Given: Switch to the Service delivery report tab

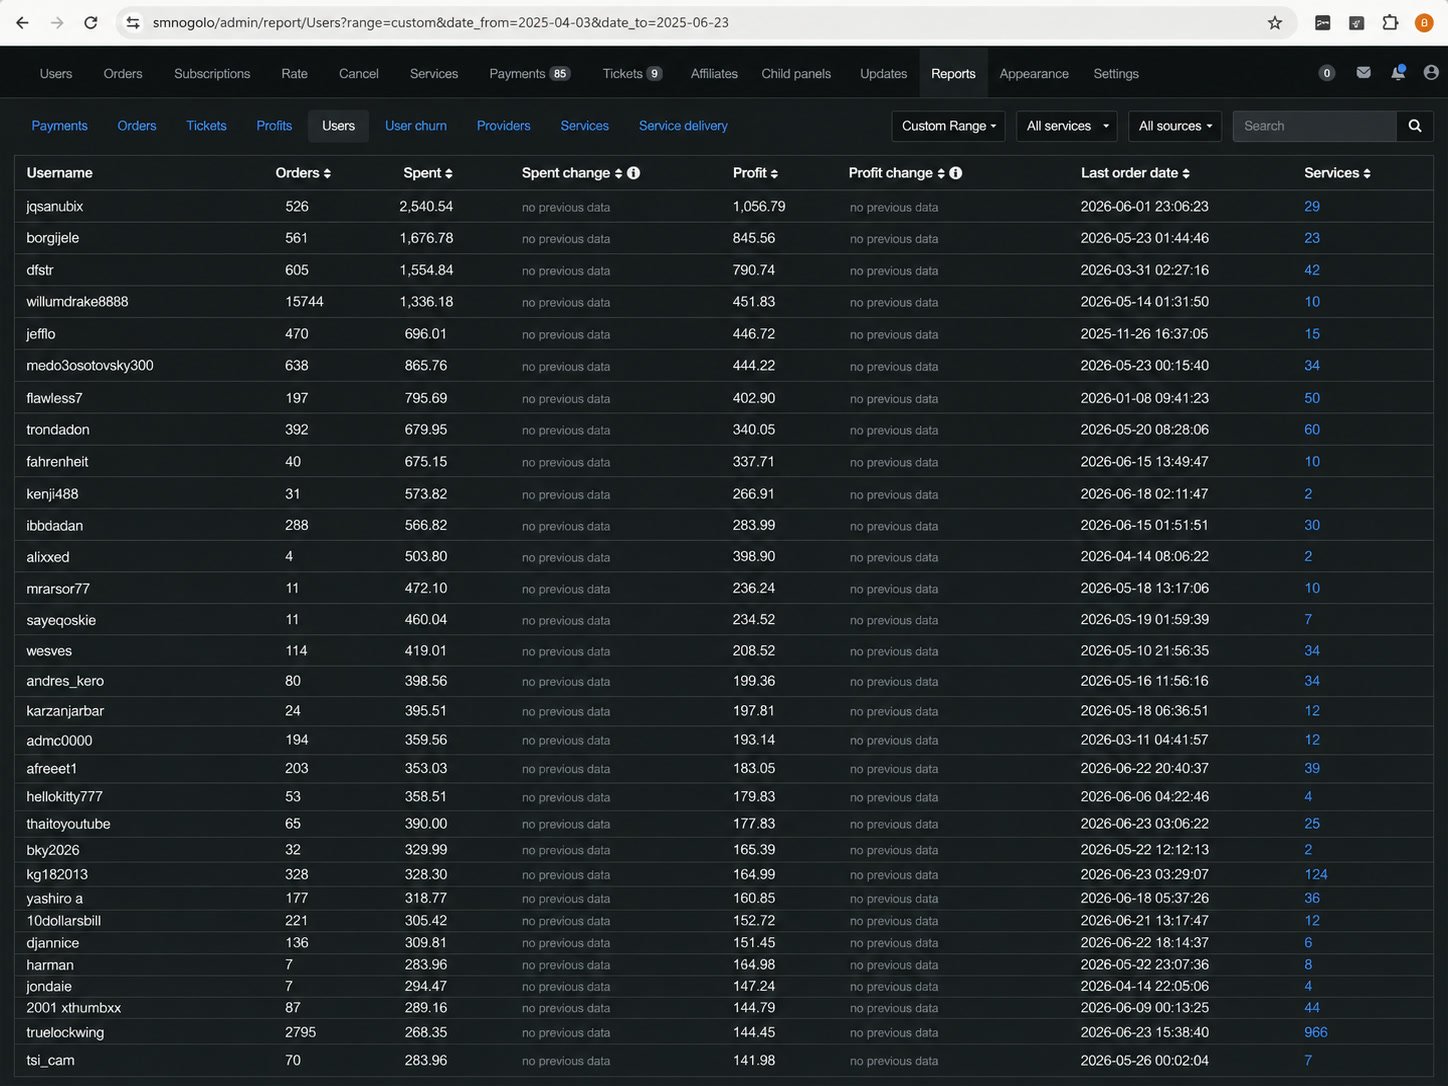Looking at the screenshot, I should click(x=683, y=126).
